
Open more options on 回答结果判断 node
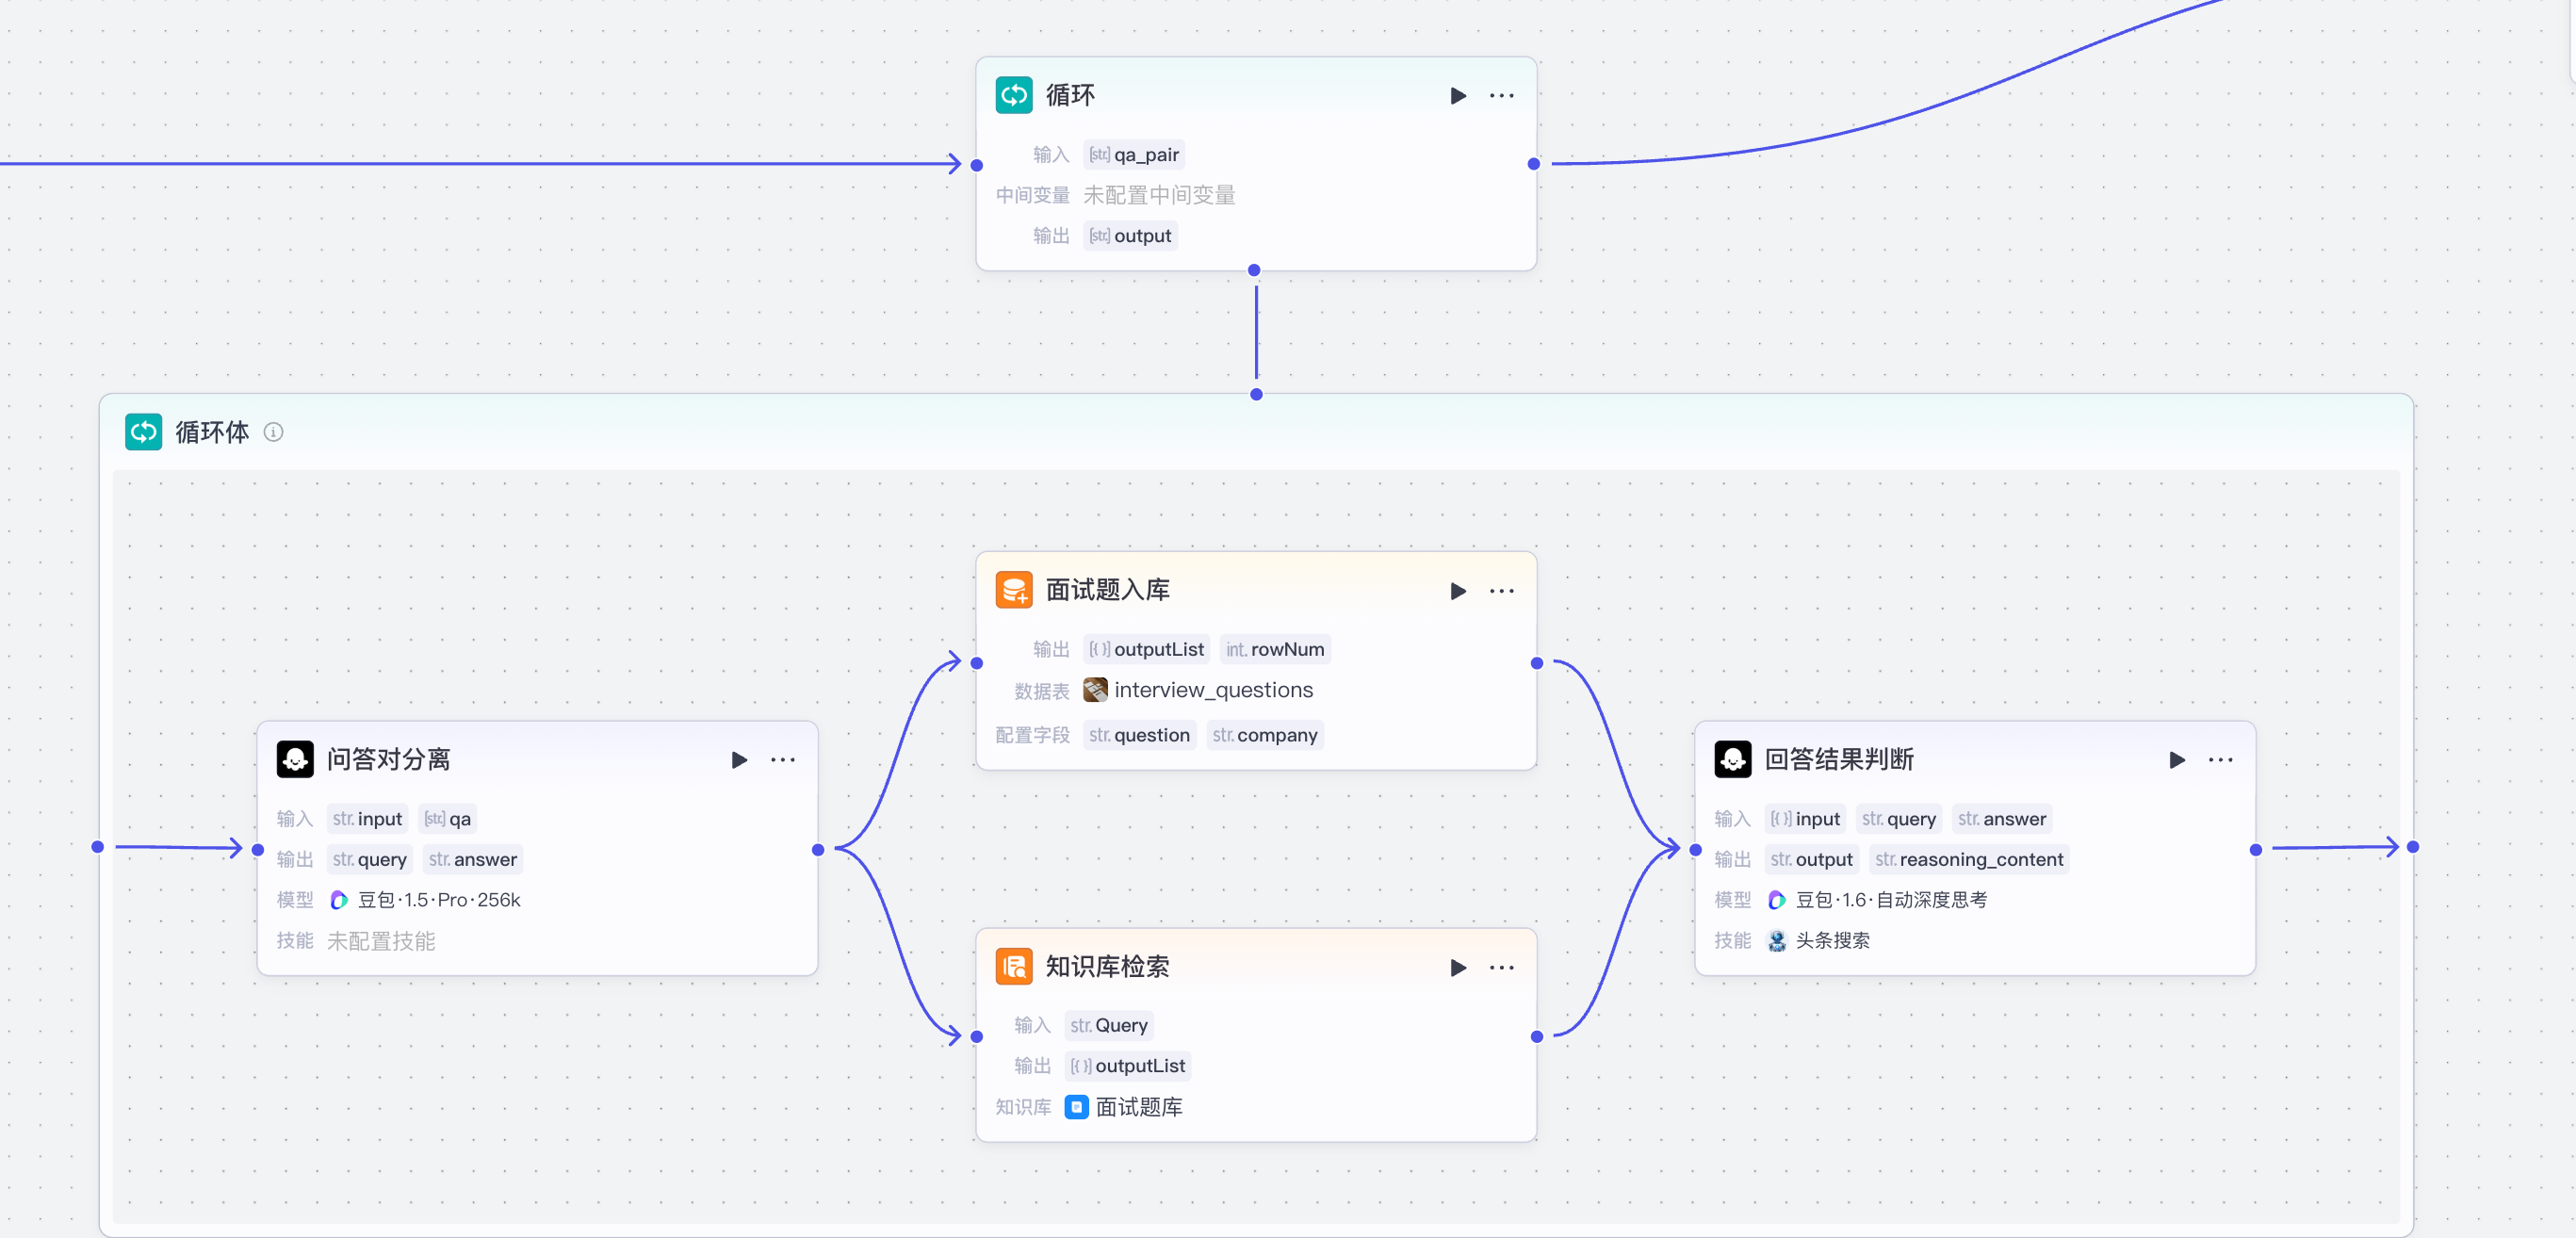click(2220, 760)
